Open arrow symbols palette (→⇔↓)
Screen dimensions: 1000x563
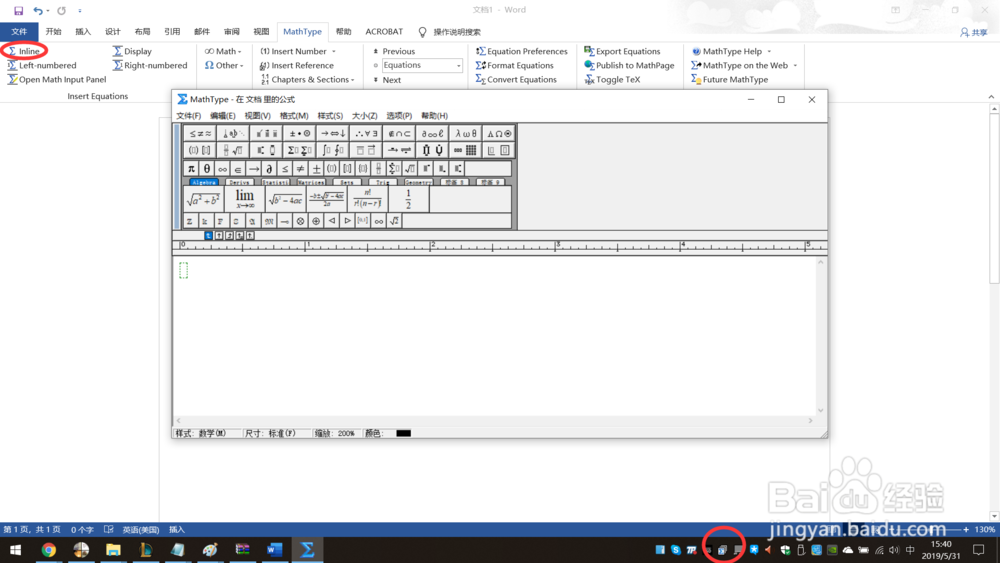332,133
